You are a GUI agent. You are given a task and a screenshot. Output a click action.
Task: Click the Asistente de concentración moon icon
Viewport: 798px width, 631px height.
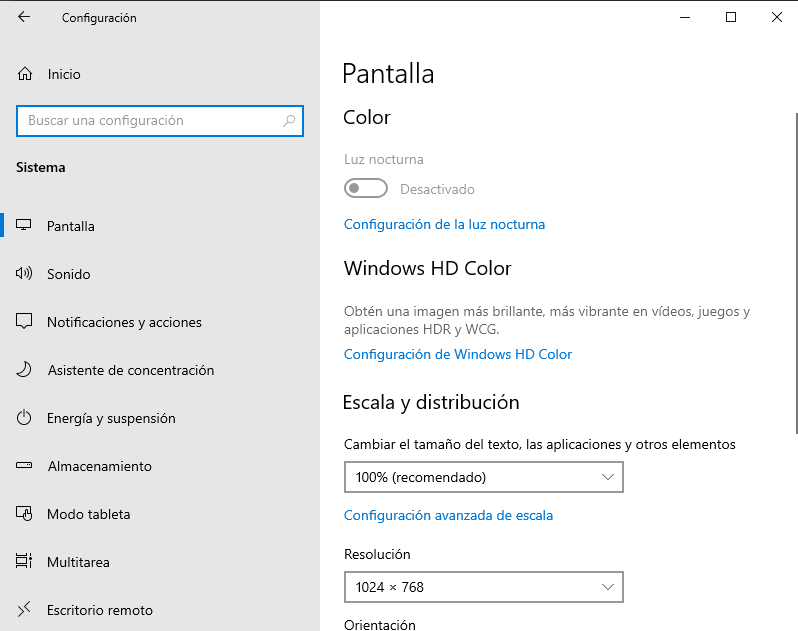click(24, 369)
